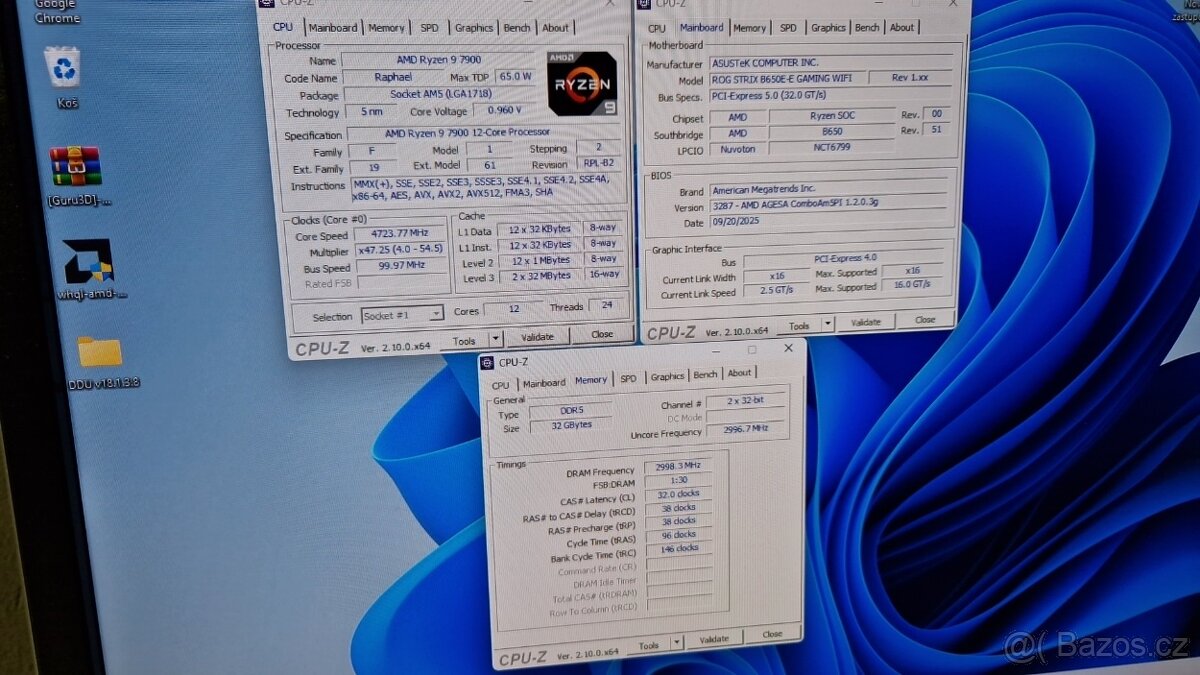Open About tab in CPU window
This screenshot has height=675, width=1200.
[555, 28]
